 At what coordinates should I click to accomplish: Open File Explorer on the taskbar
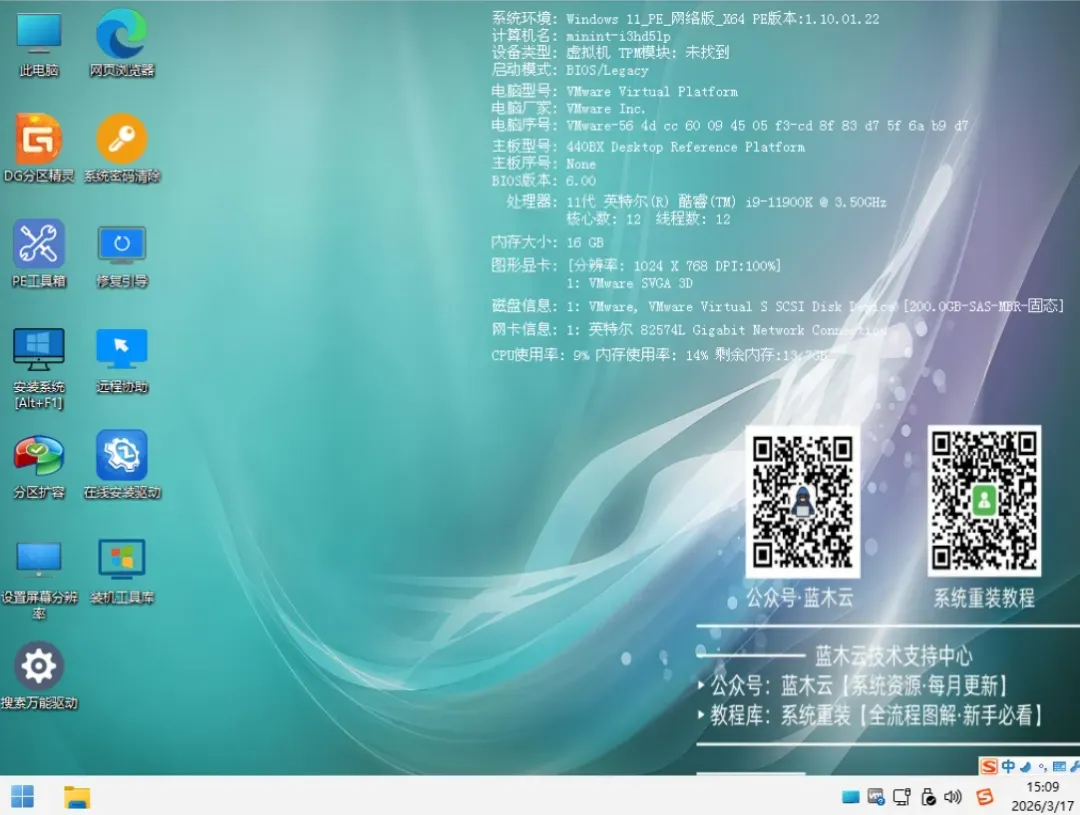click(x=77, y=796)
